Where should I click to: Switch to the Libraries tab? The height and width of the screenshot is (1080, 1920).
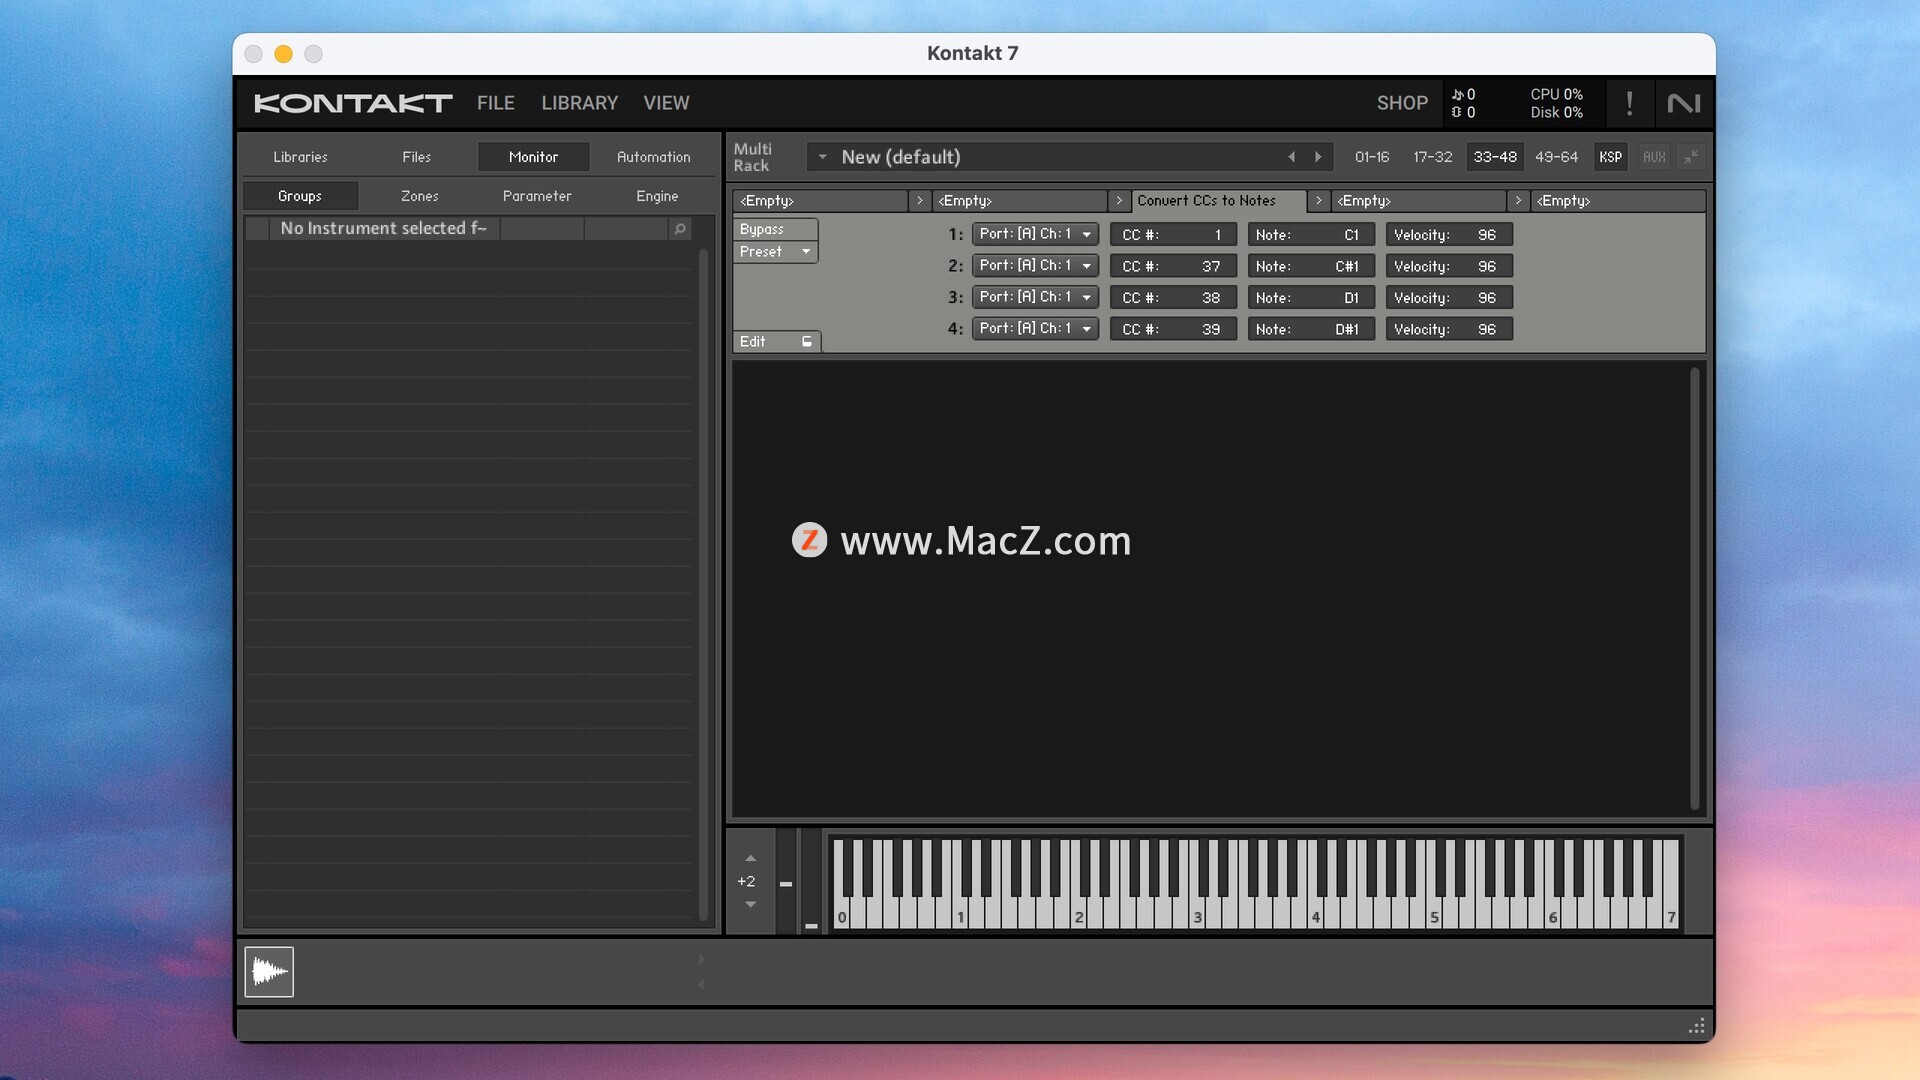tap(300, 157)
